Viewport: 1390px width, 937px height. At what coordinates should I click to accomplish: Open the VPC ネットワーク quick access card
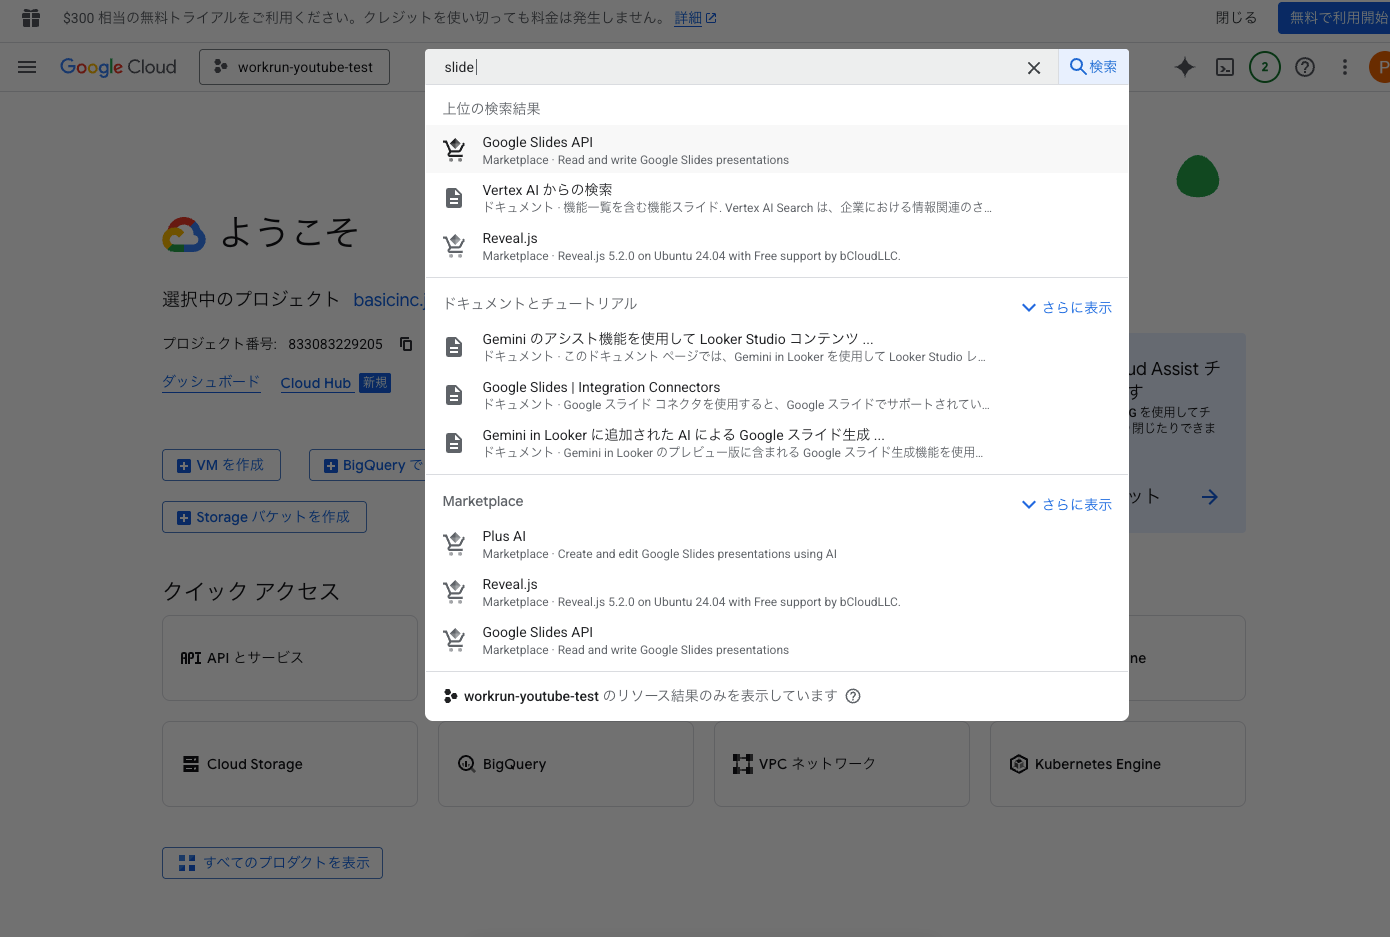click(842, 764)
